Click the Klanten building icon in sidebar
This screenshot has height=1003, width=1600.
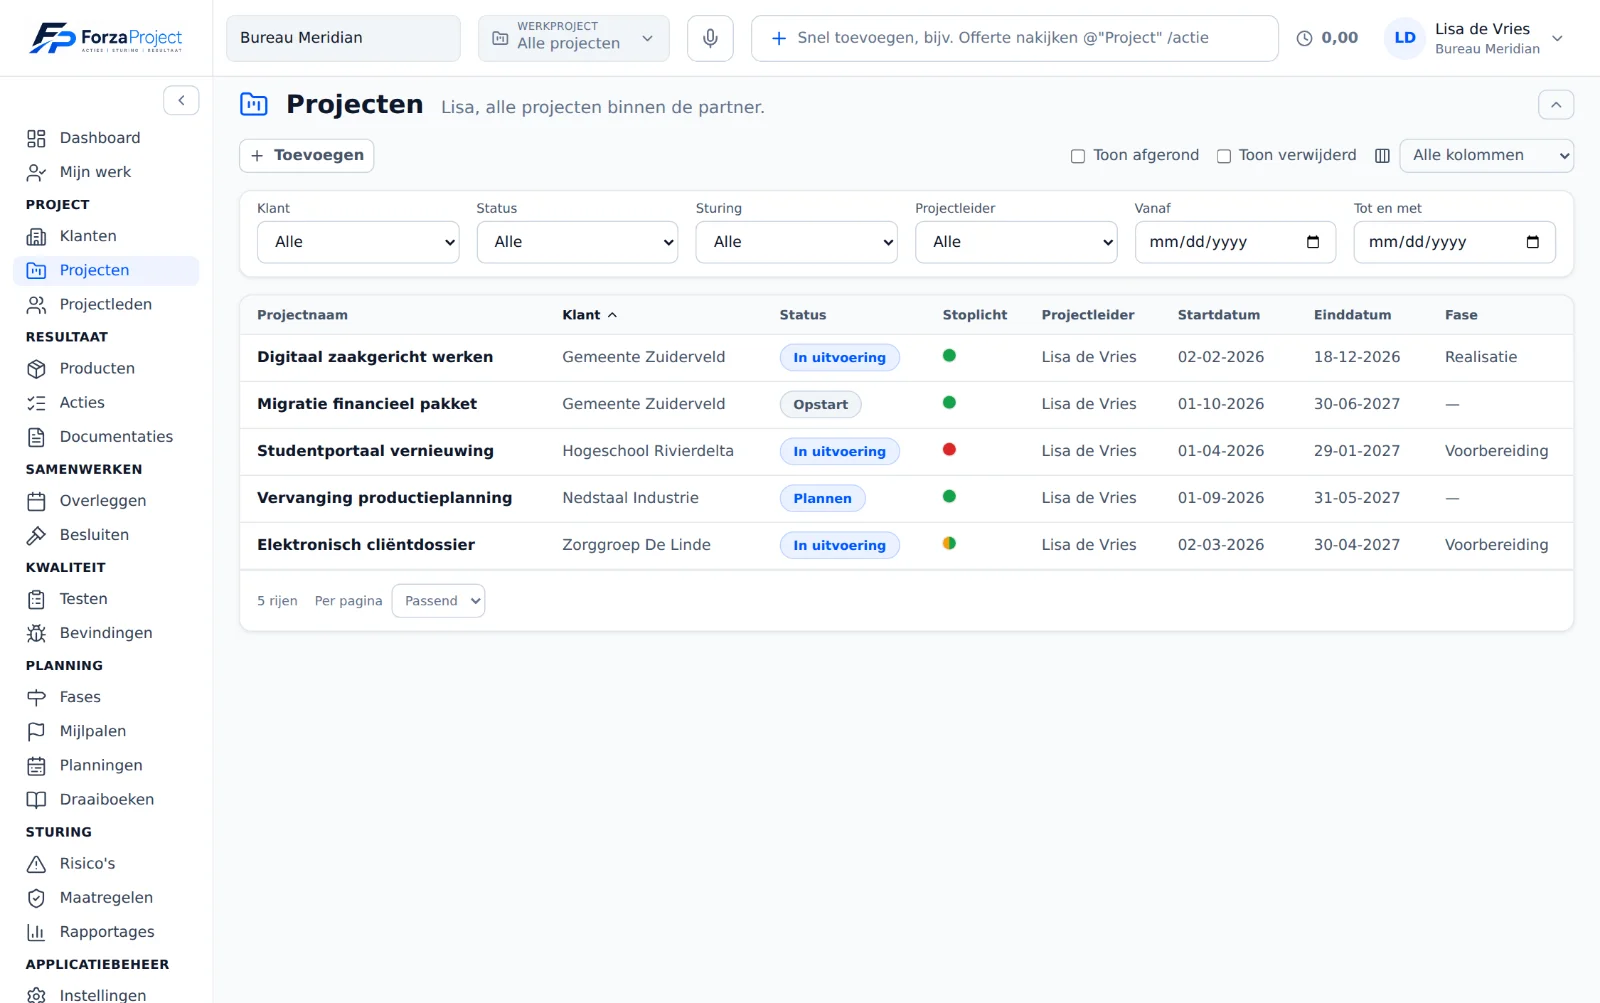coord(36,236)
